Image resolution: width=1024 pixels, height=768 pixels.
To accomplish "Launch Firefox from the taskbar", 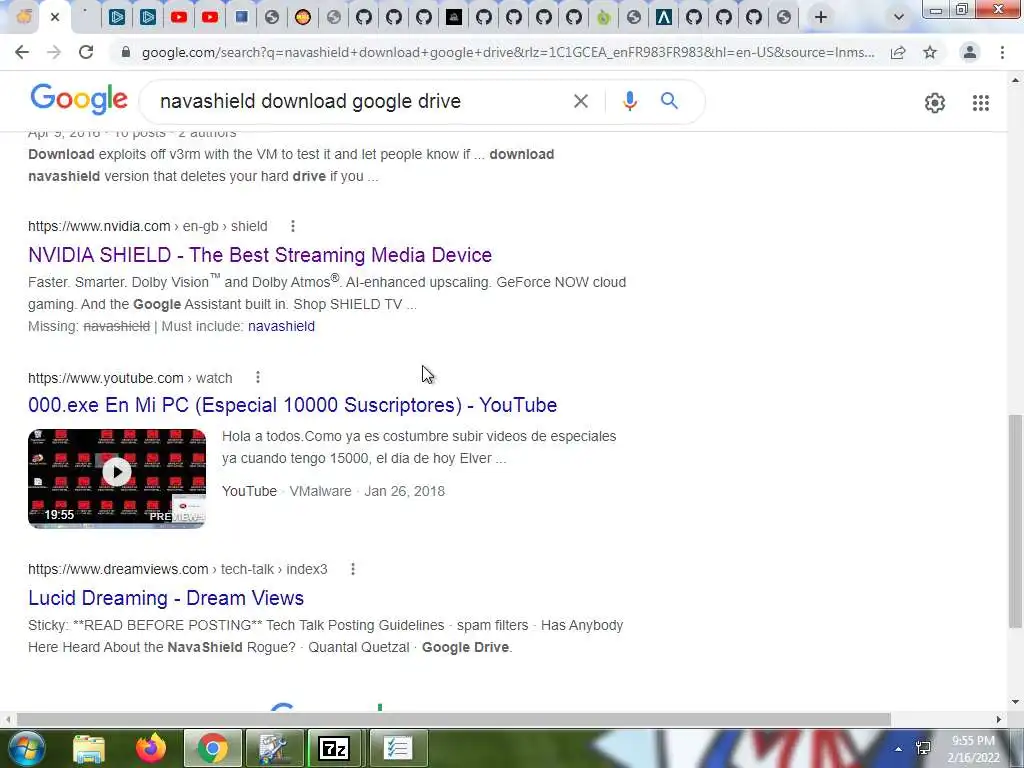I will tap(151, 748).
